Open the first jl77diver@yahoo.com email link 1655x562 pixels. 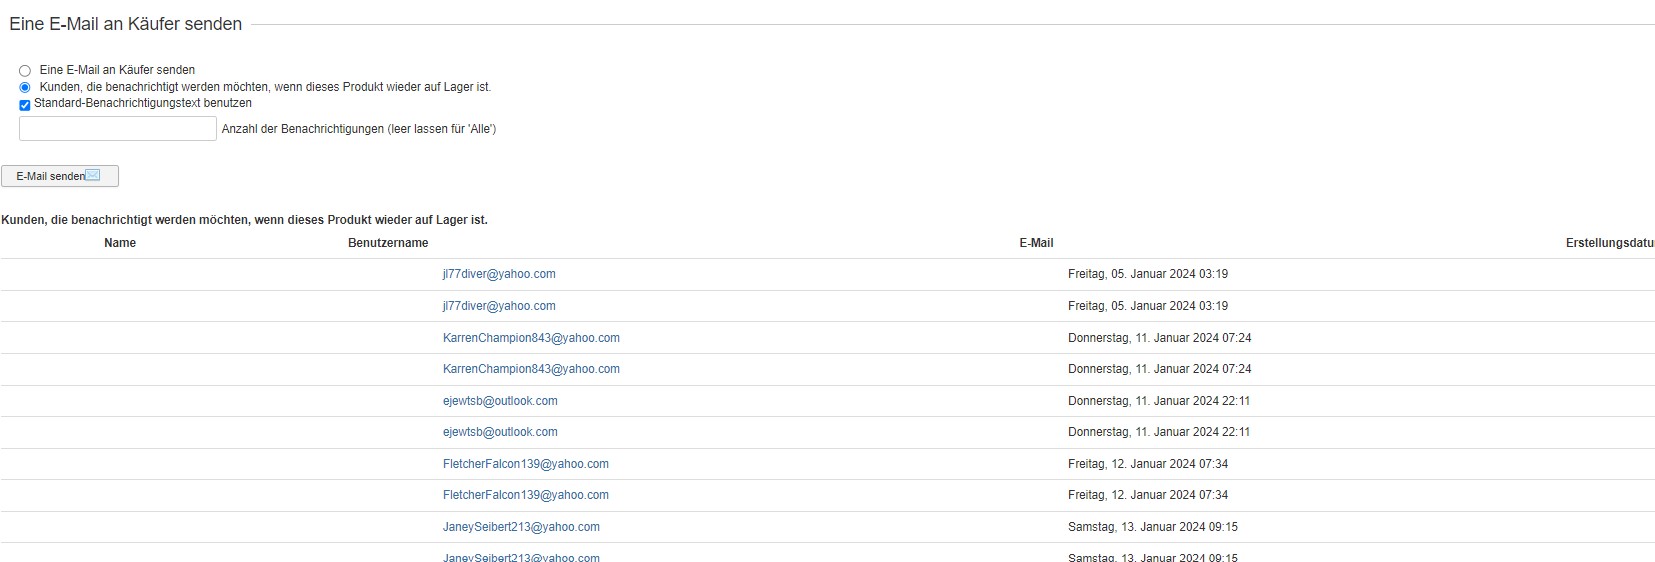(x=499, y=274)
